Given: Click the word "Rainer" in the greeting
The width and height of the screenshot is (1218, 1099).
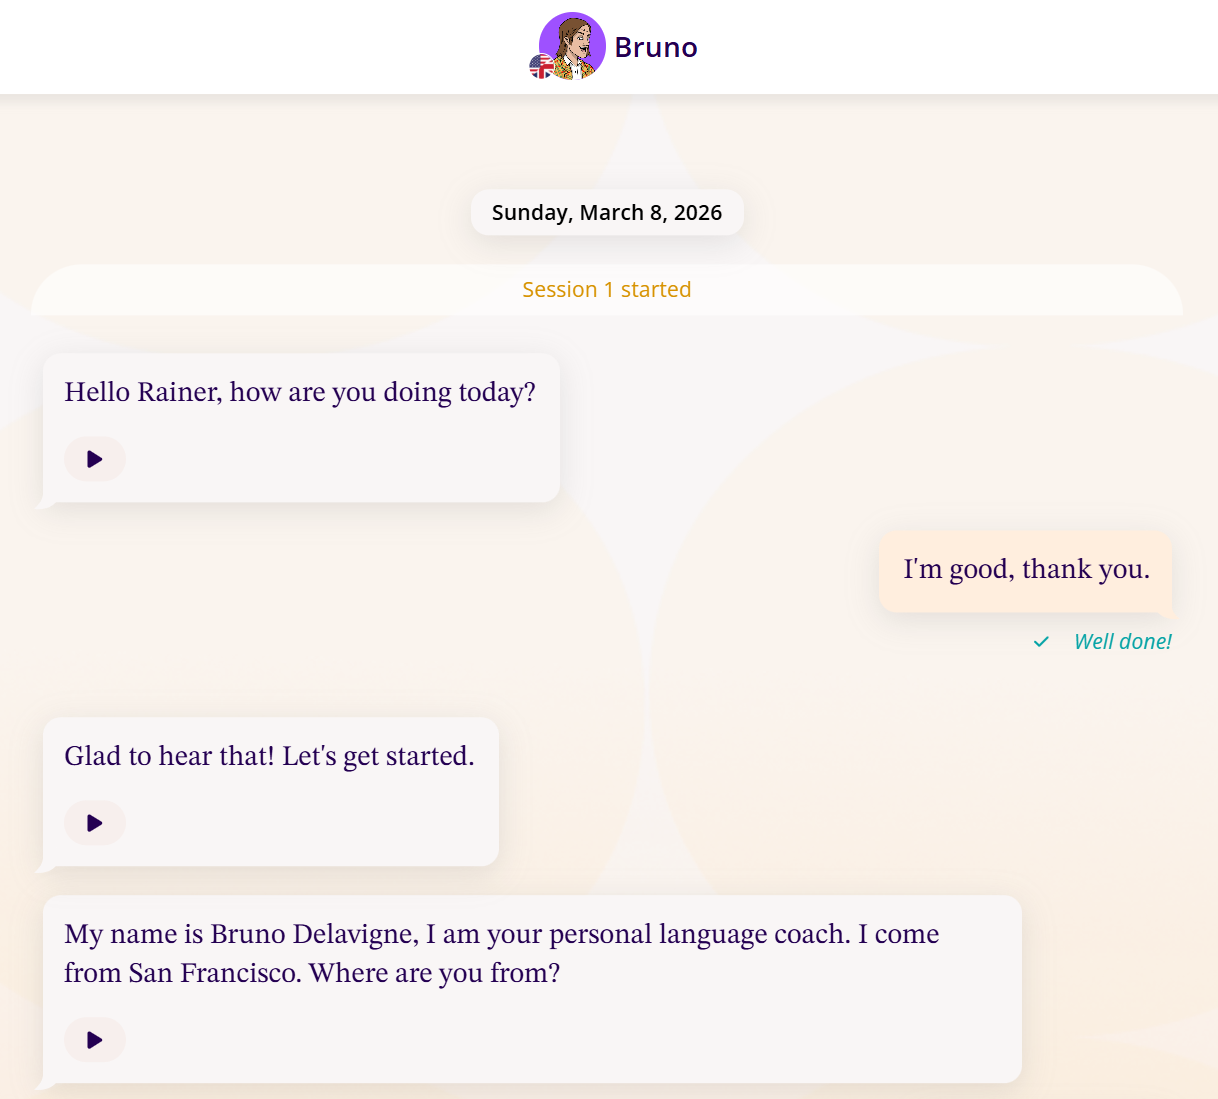Looking at the screenshot, I should 178,392.
